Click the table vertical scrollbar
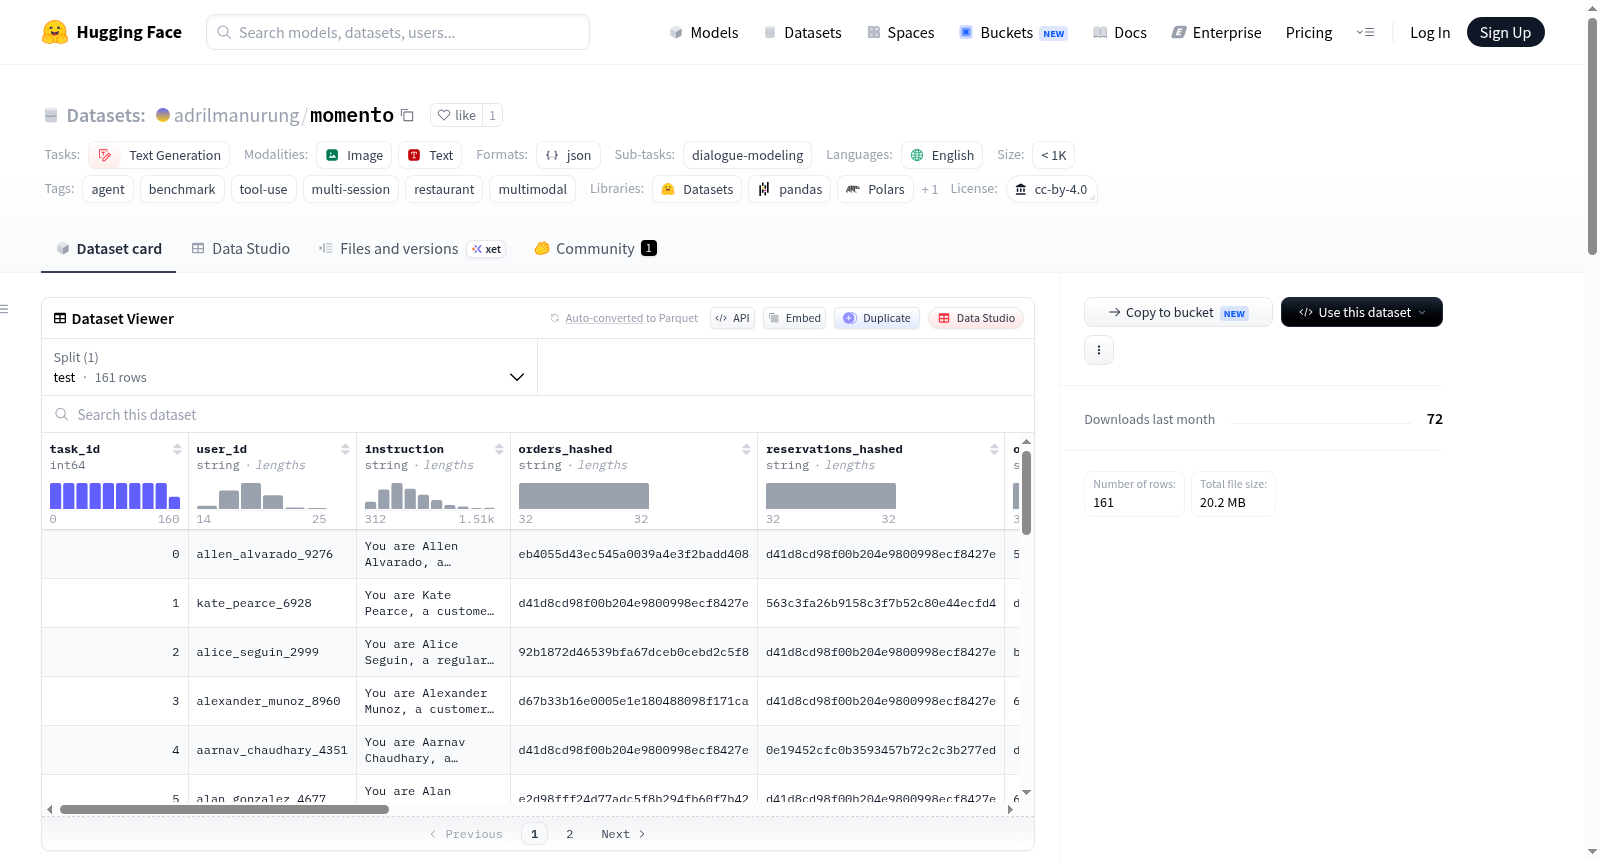This screenshot has height=861, width=1600. tap(1026, 492)
